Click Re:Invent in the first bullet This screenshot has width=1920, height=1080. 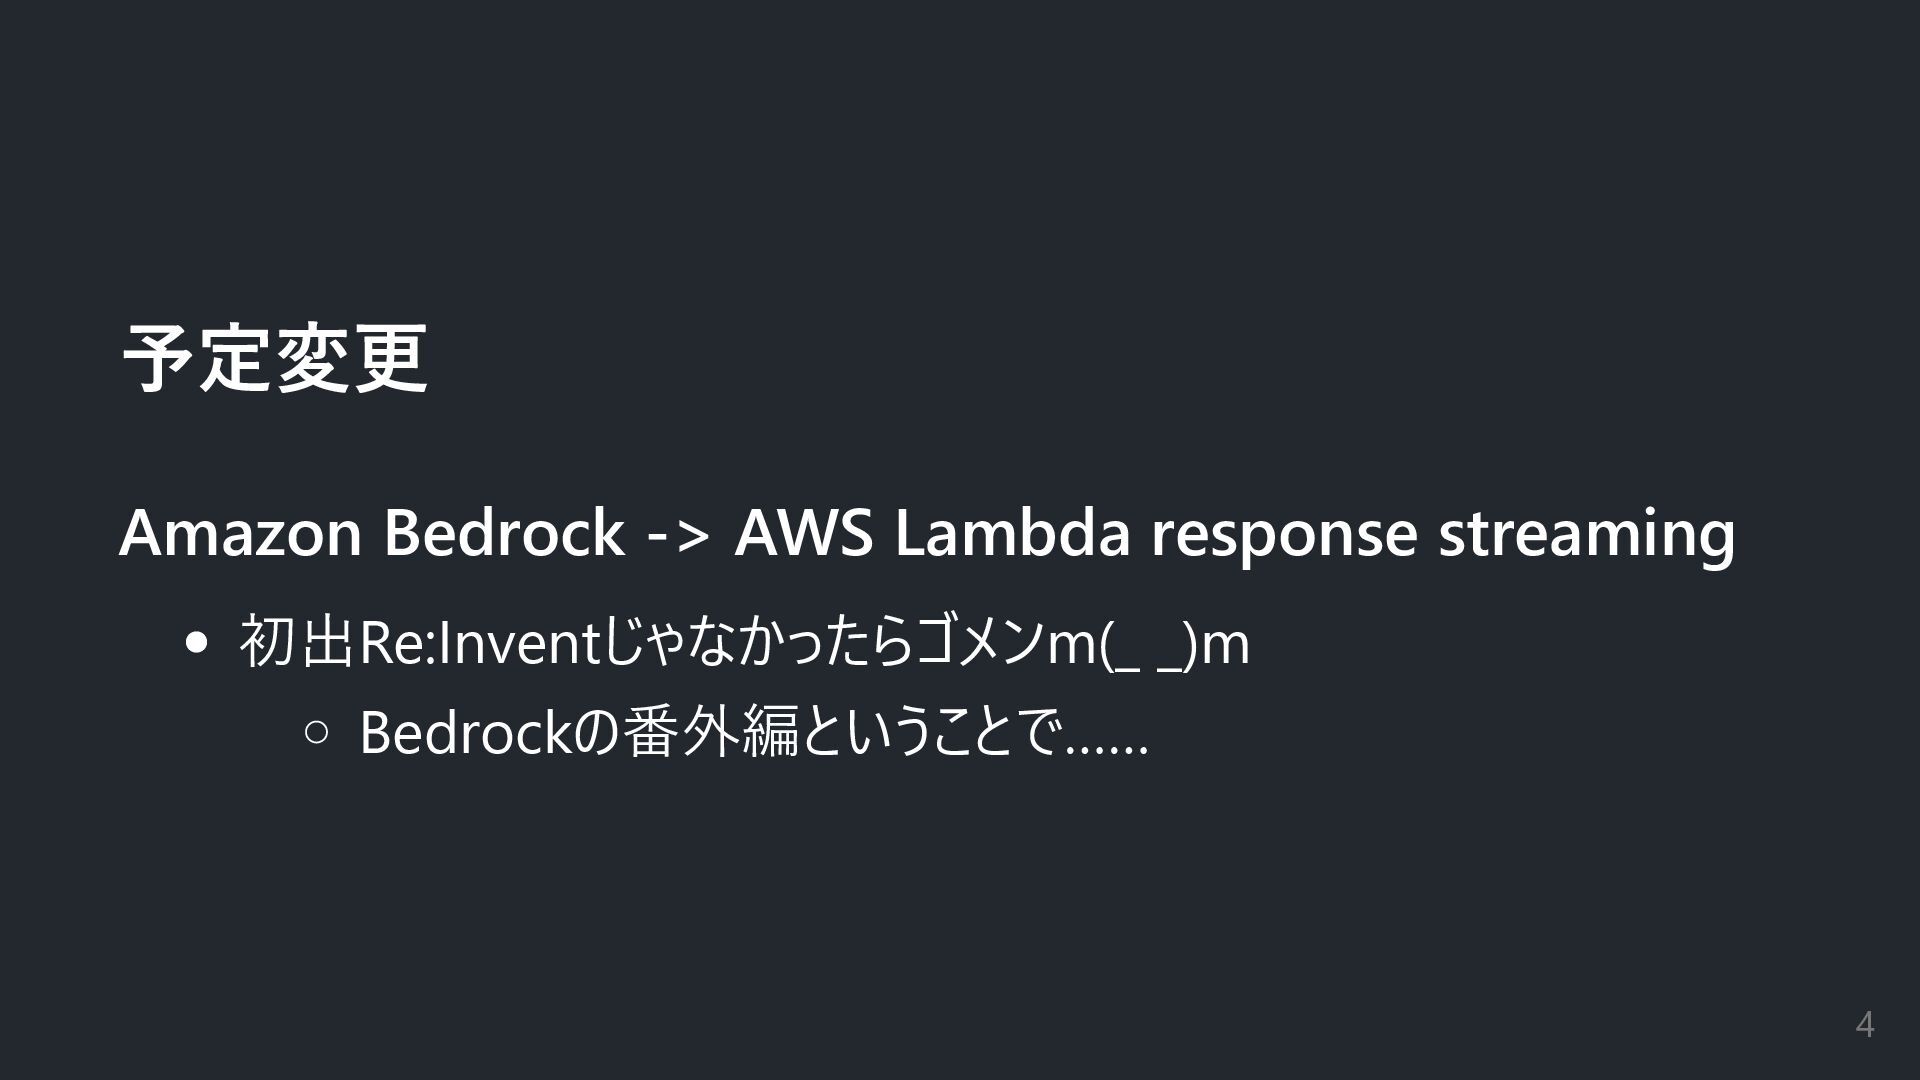pos(477,643)
